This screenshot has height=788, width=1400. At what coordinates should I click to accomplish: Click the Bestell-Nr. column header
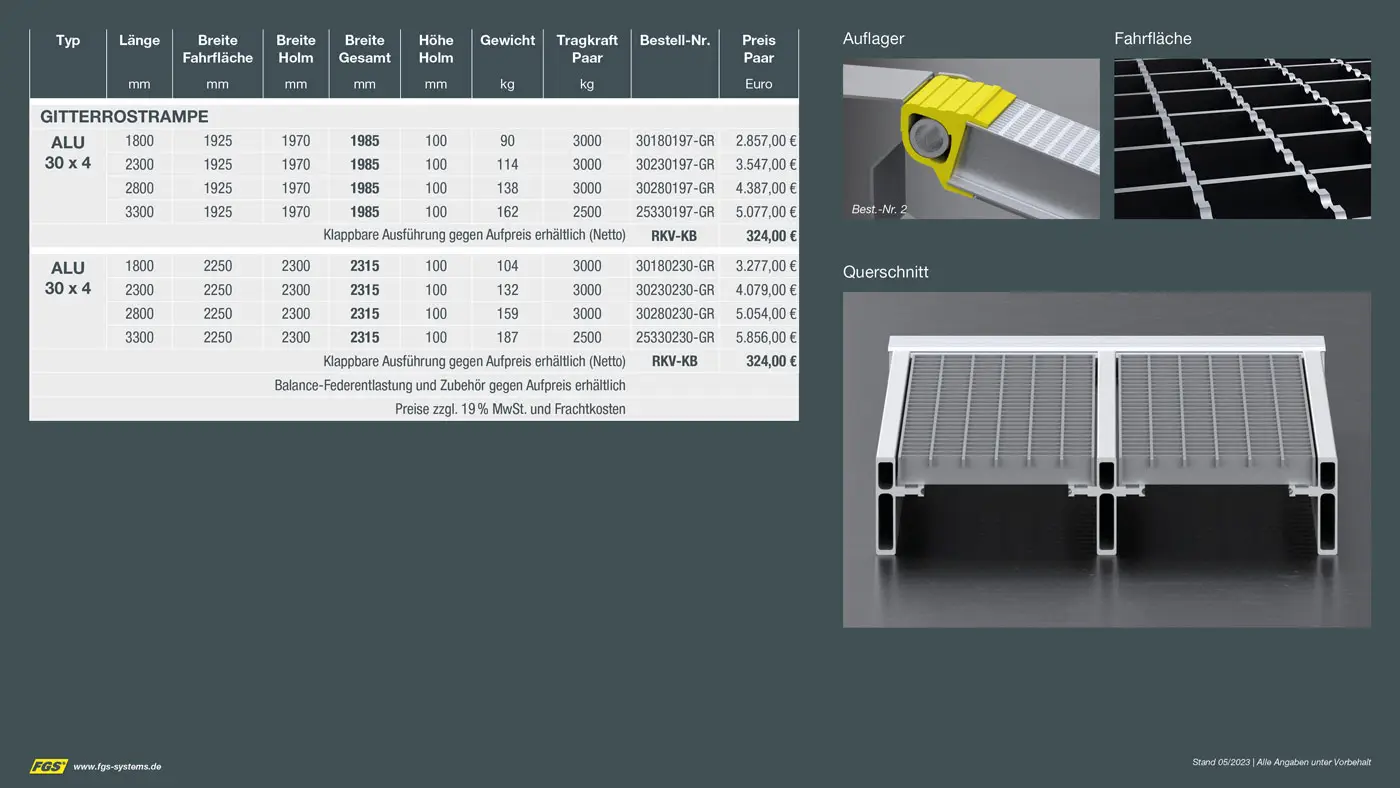(x=674, y=41)
